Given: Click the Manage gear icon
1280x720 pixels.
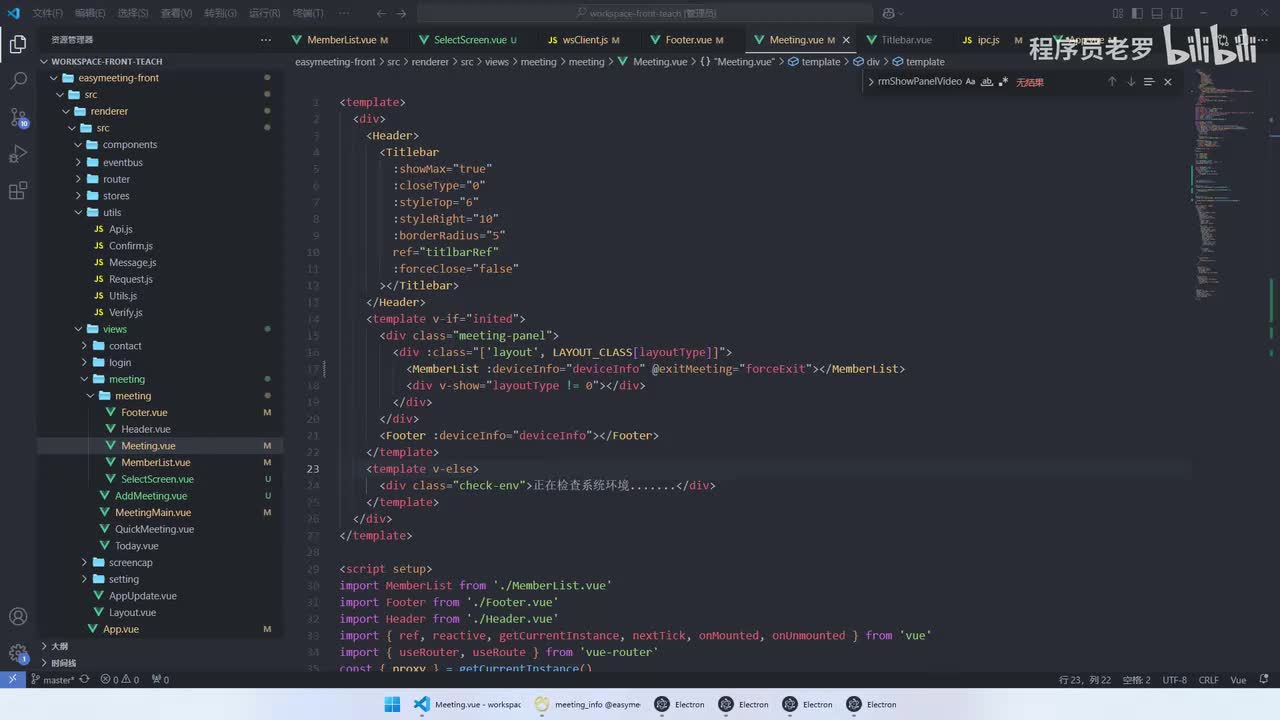Looking at the screenshot, I should point(18,654).
